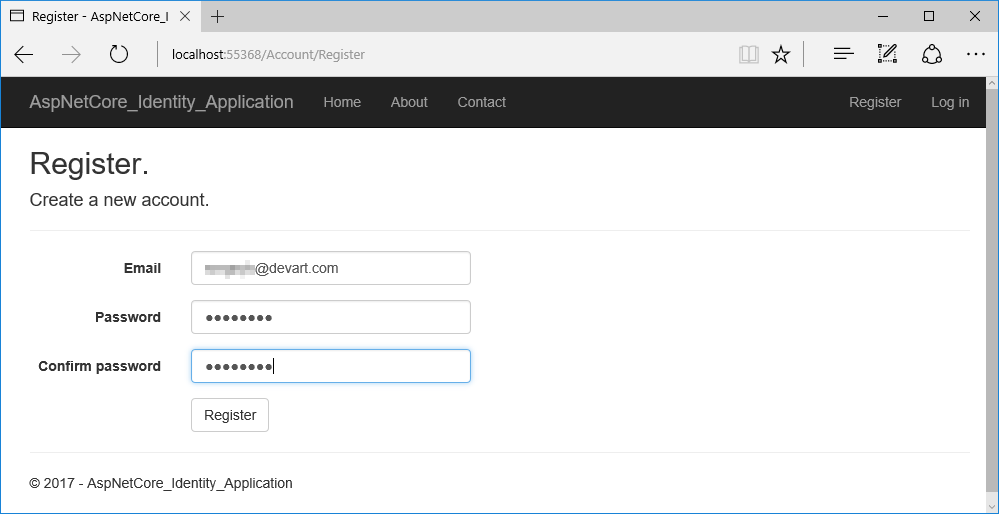999x514 pixels.
Task: Click the Refresh page icon
Action: (x=119, y=54)
